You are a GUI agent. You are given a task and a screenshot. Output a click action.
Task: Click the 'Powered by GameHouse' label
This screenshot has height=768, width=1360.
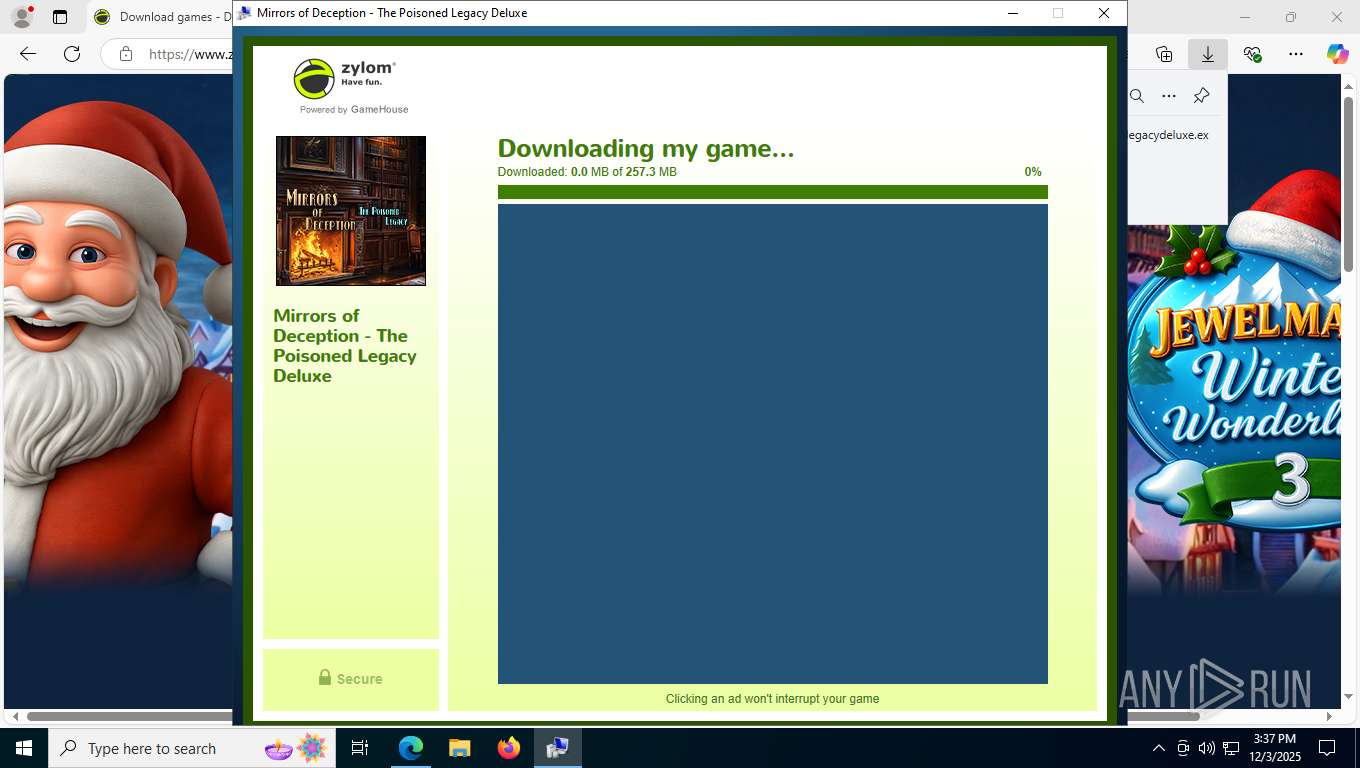coord(354,110)
